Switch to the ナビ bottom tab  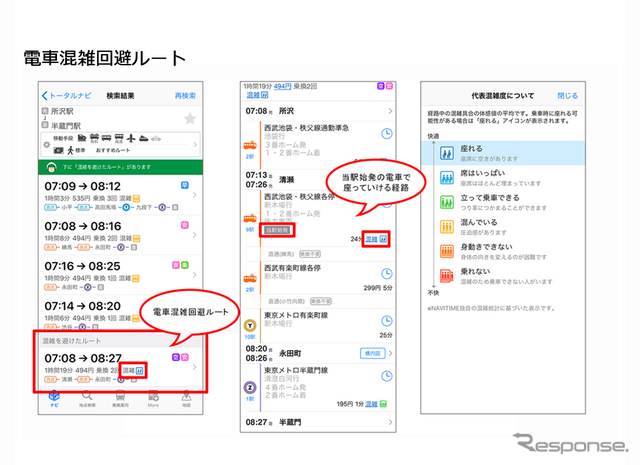(x=54, y=398)
